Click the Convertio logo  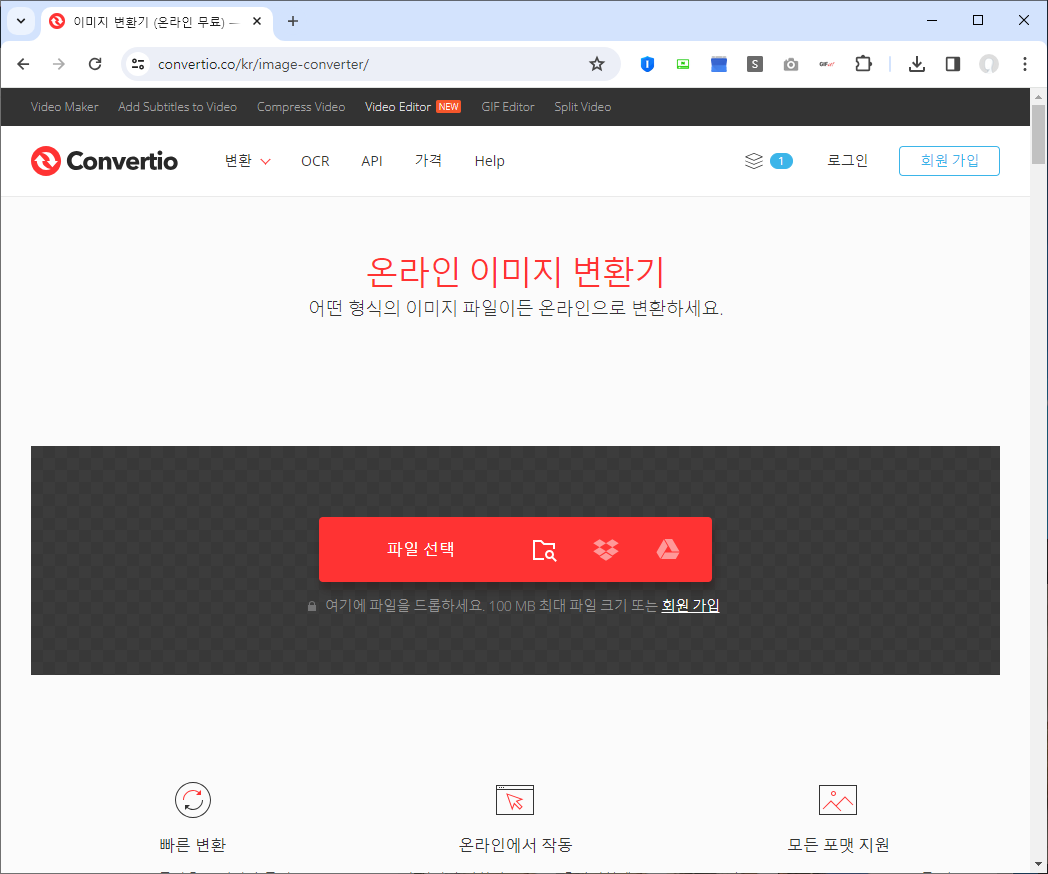(x=104, y=160)
